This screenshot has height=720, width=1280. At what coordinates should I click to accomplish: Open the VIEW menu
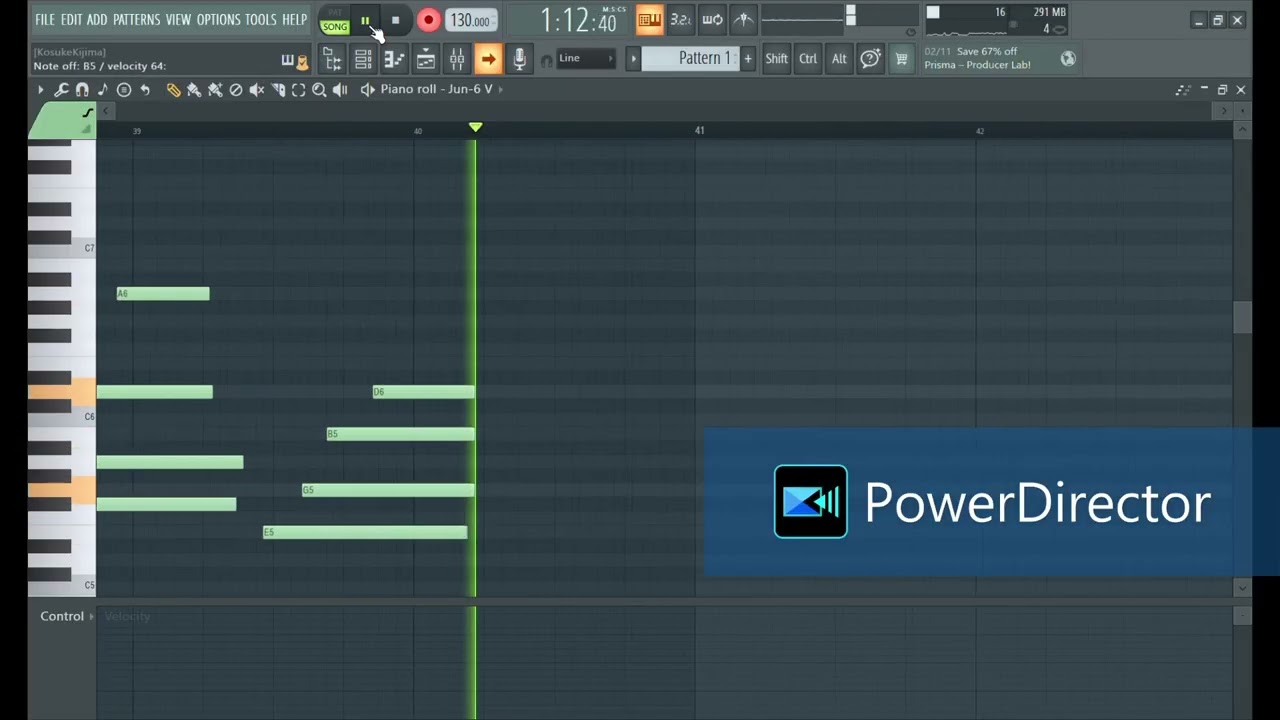pos(178,20)
